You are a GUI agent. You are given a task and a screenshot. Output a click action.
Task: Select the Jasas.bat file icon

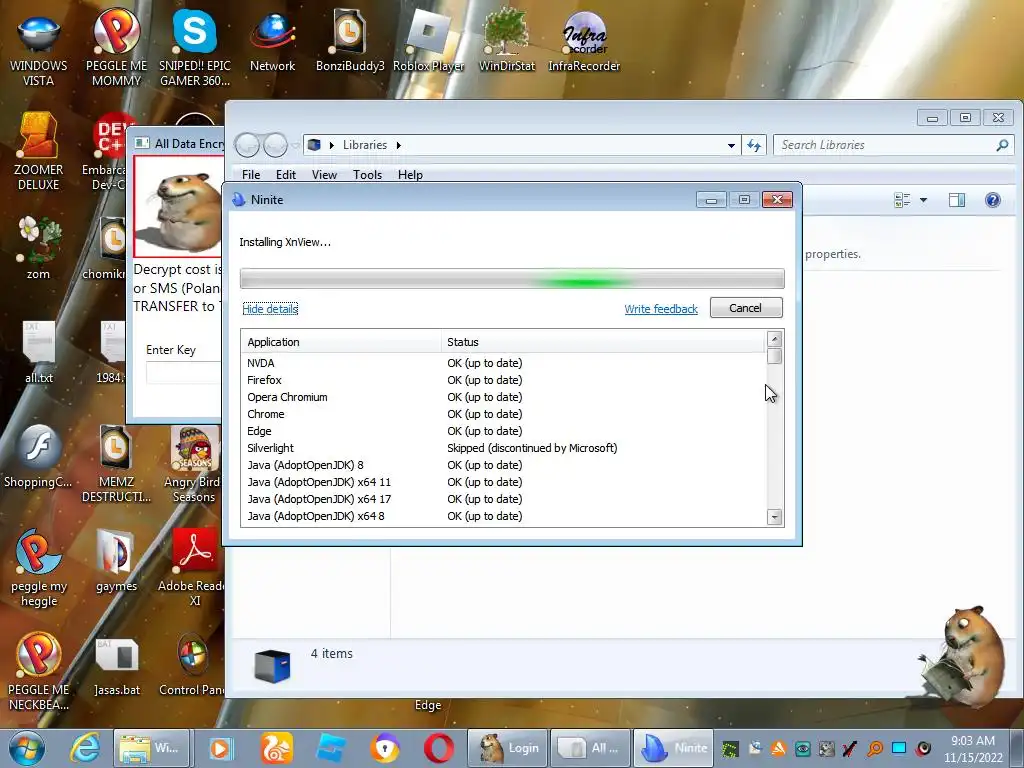click(x=116, y=667)
